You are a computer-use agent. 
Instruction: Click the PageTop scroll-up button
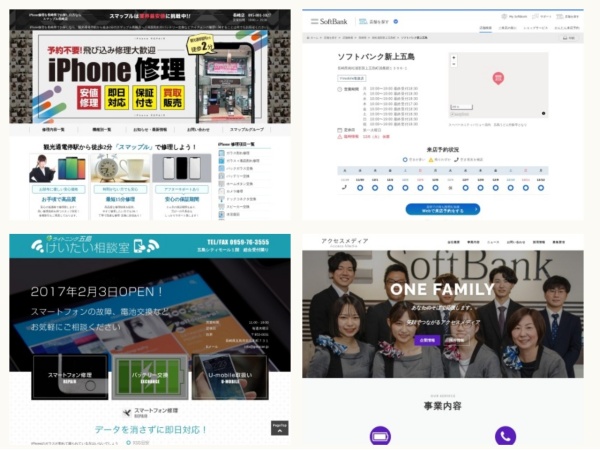click(280, 428)
